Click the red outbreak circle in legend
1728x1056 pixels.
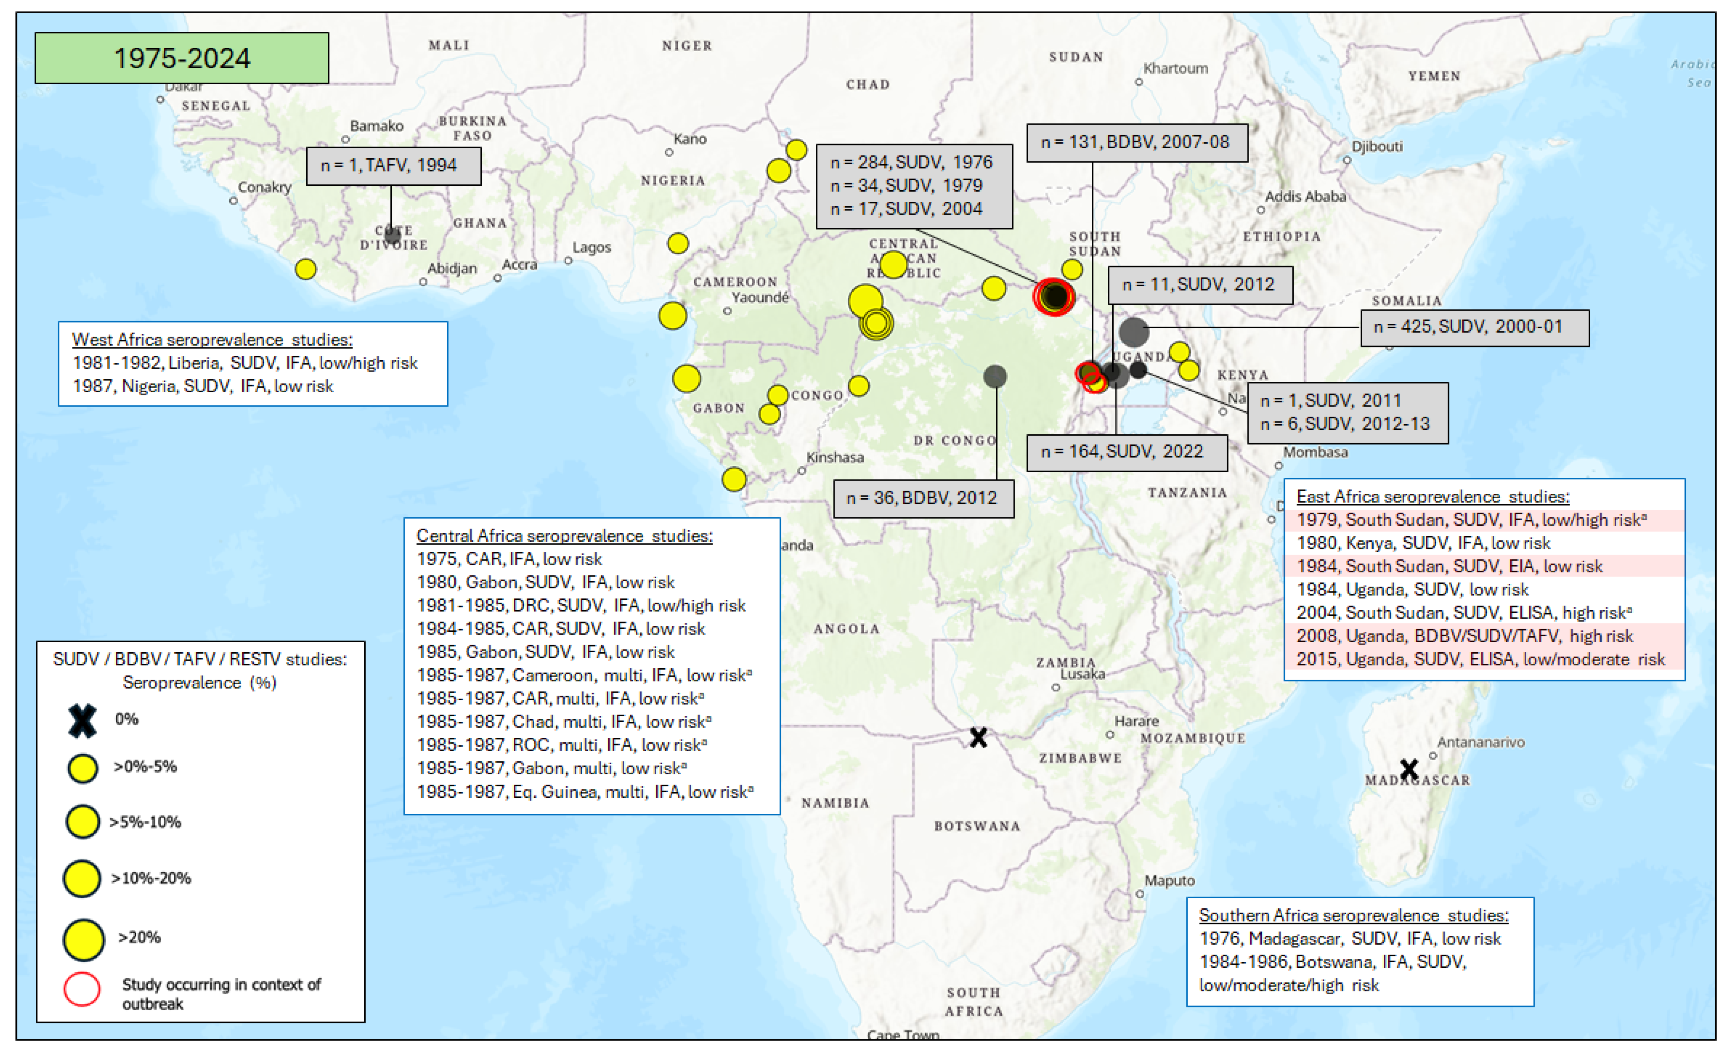click(x=82, y=988)
